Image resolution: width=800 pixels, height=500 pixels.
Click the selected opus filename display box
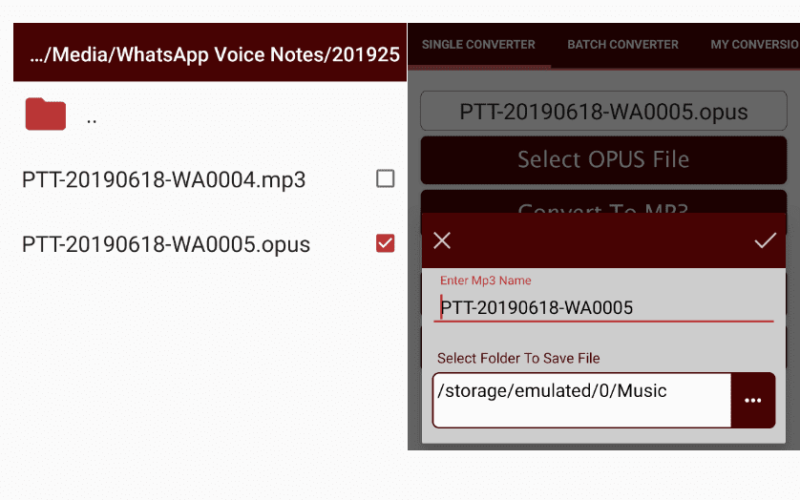point(604,111)
